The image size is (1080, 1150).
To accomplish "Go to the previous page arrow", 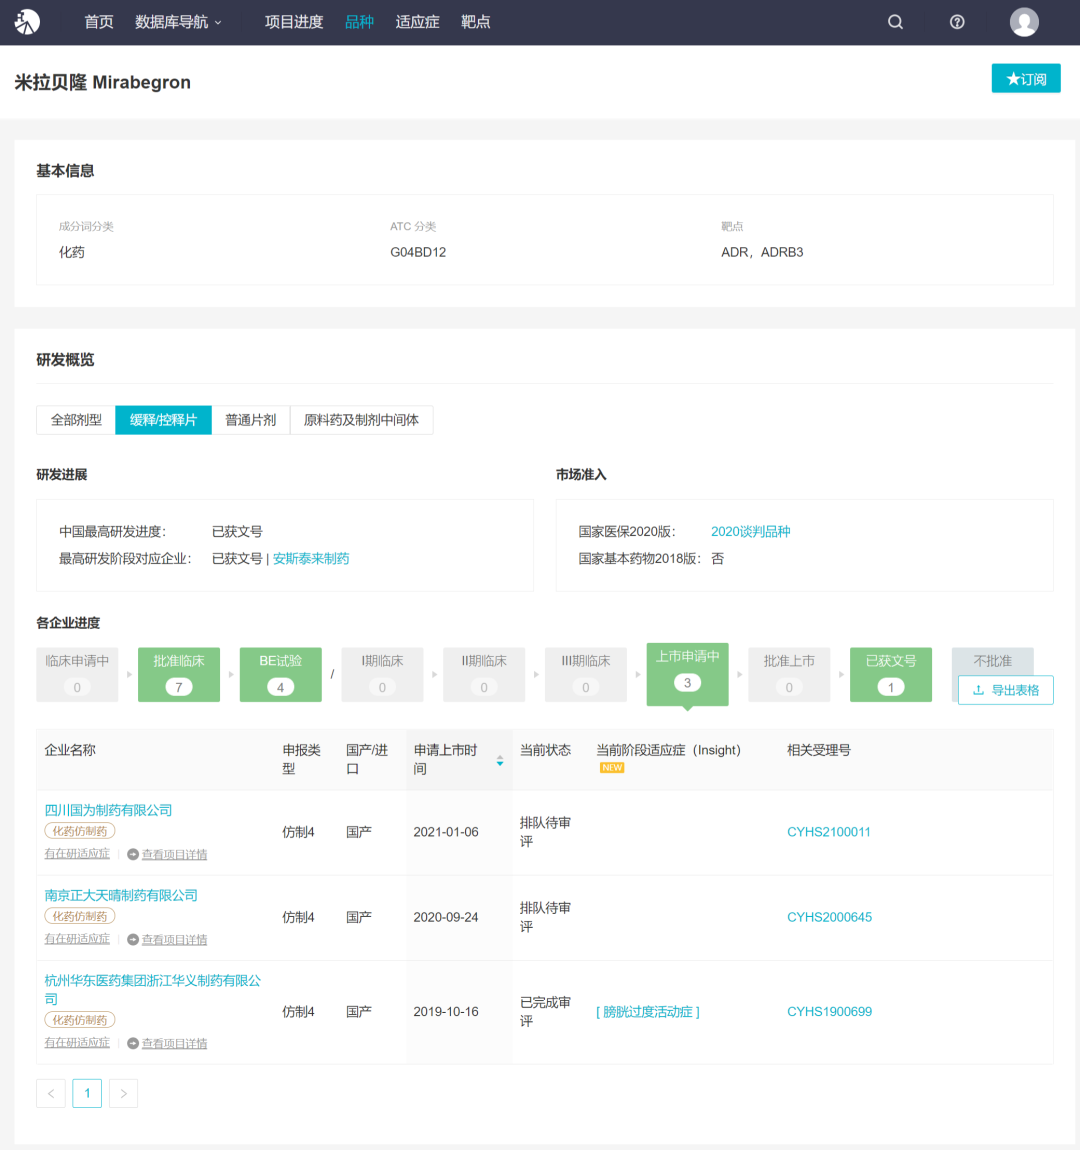I will pyautogui.click(x=51, y=1094).
